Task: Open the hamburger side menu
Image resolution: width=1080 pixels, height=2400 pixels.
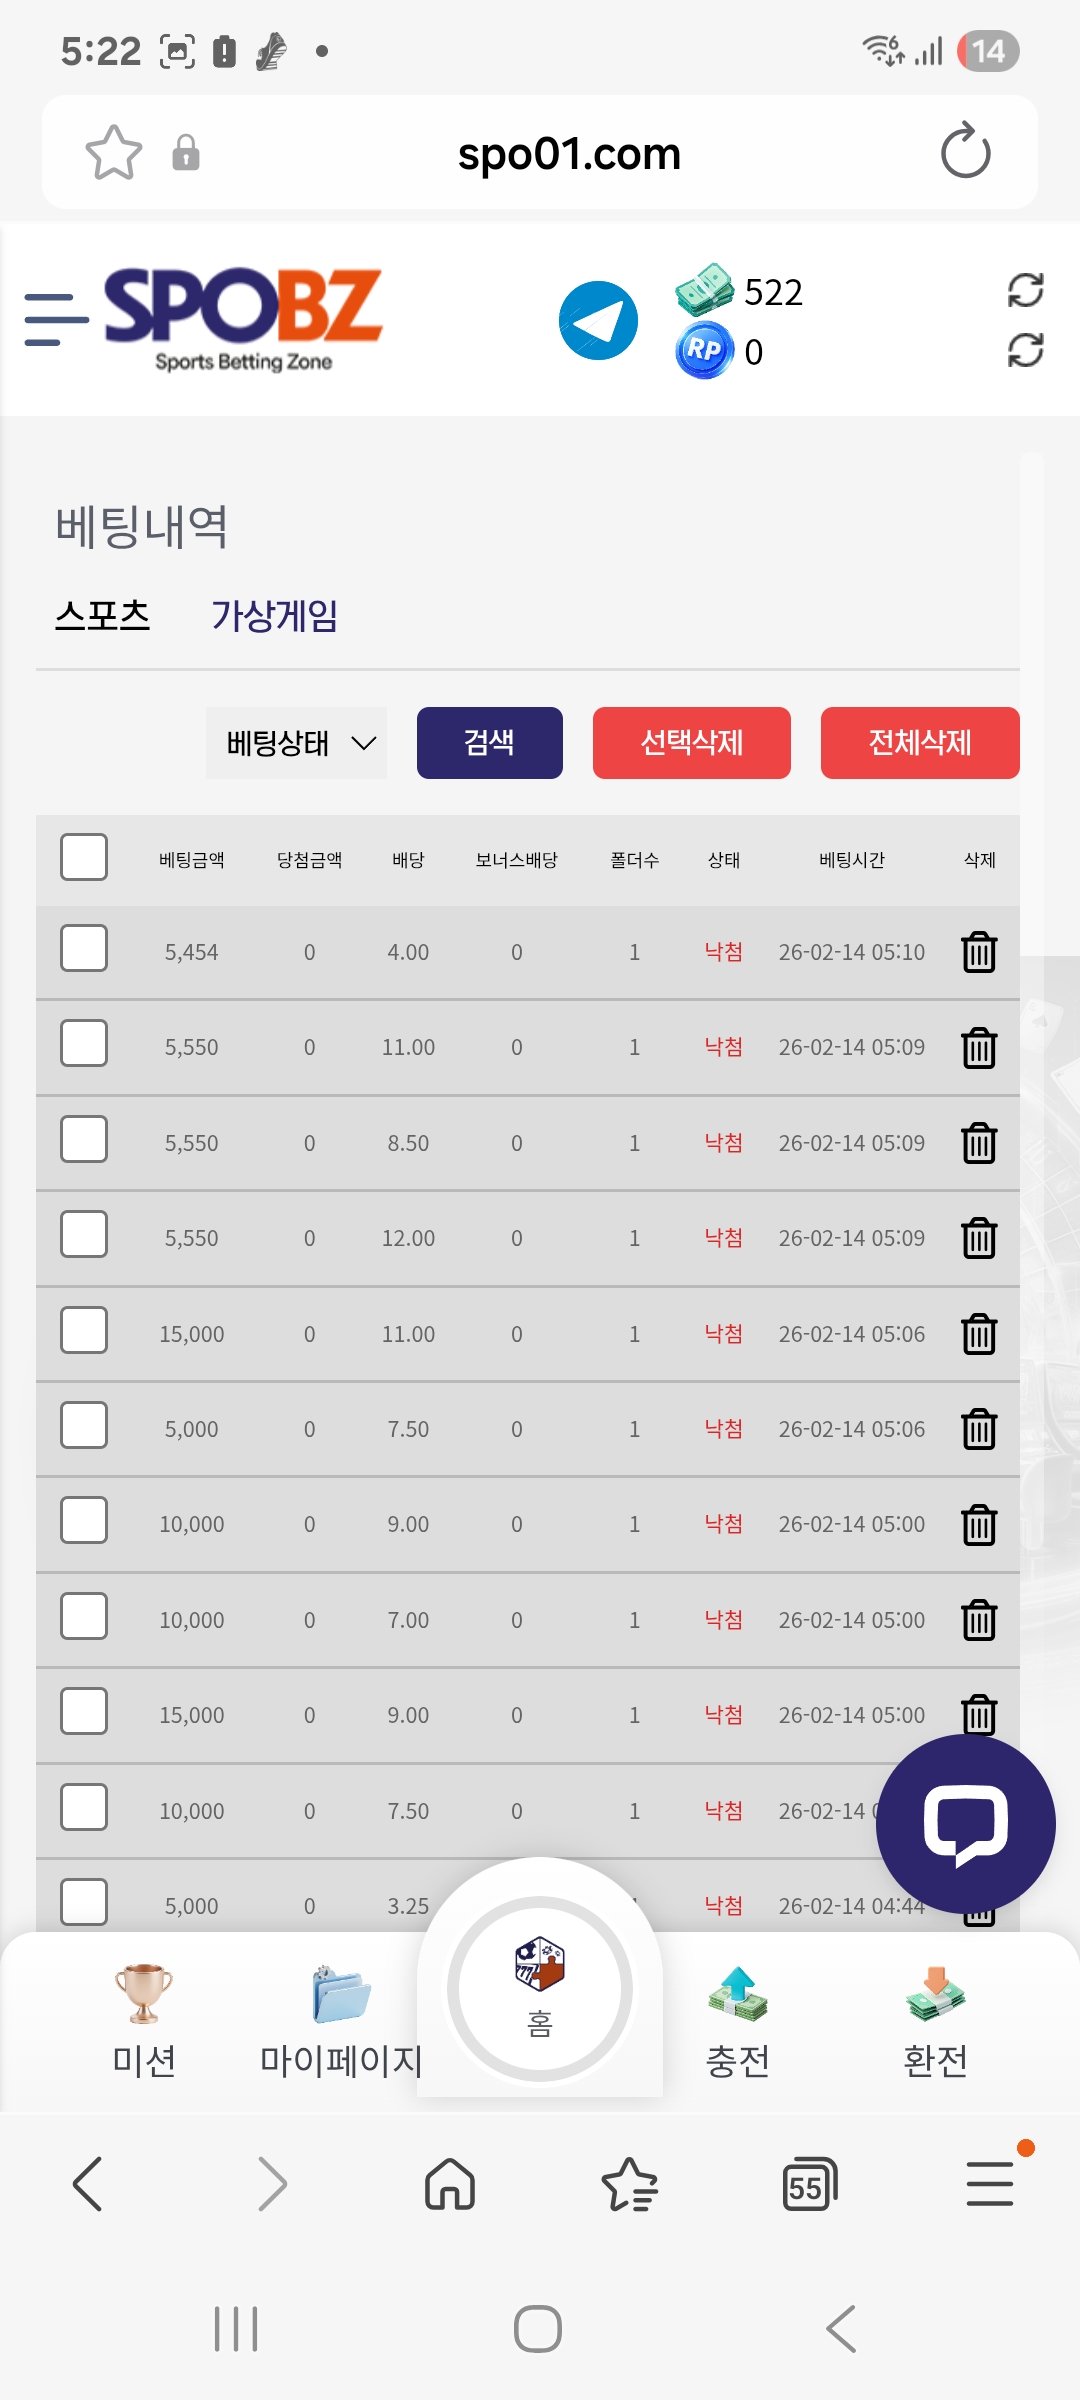Action: pos(56,320)
